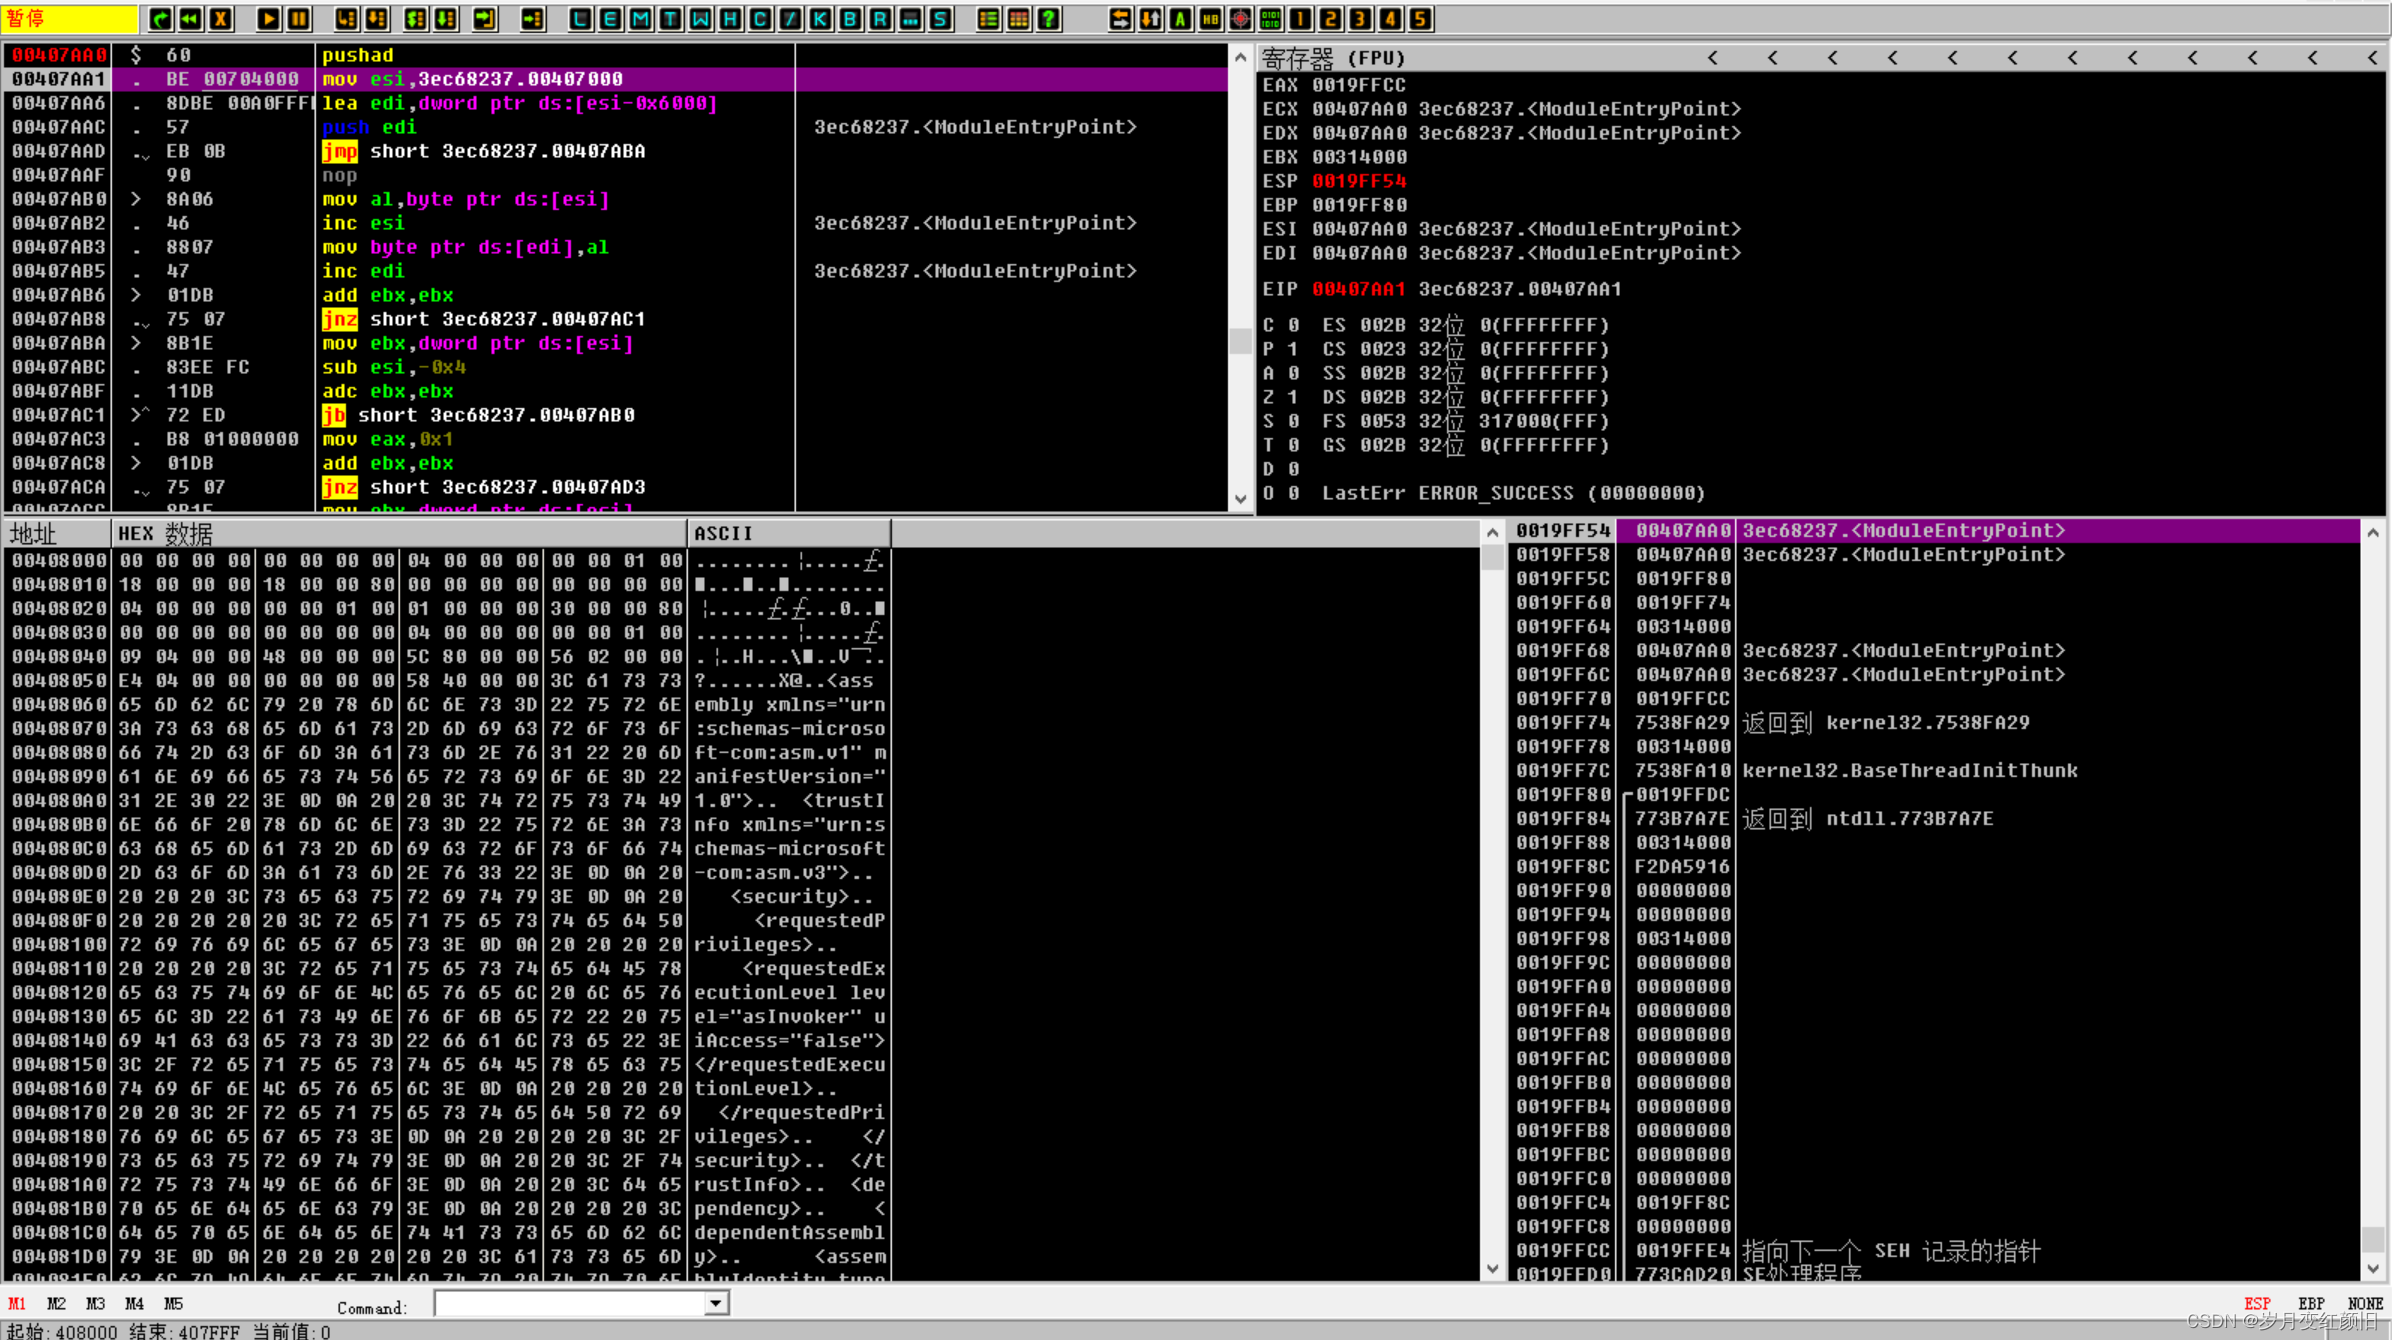
Task: Click the green A plugin icon
Action: (1180, 19)
